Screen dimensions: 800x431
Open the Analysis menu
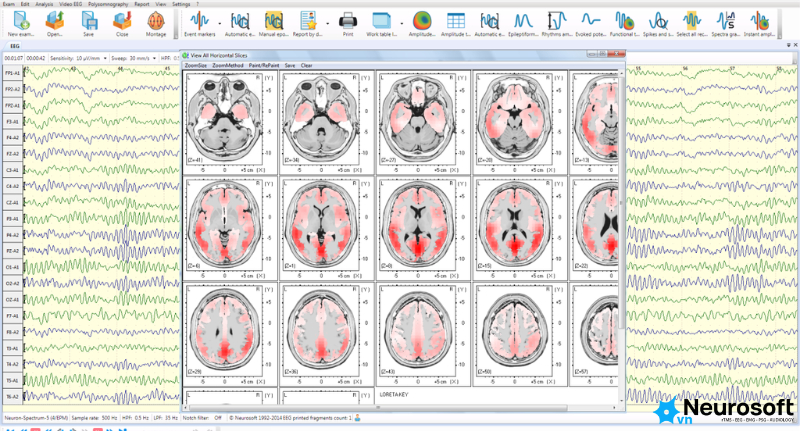point(44,4)
